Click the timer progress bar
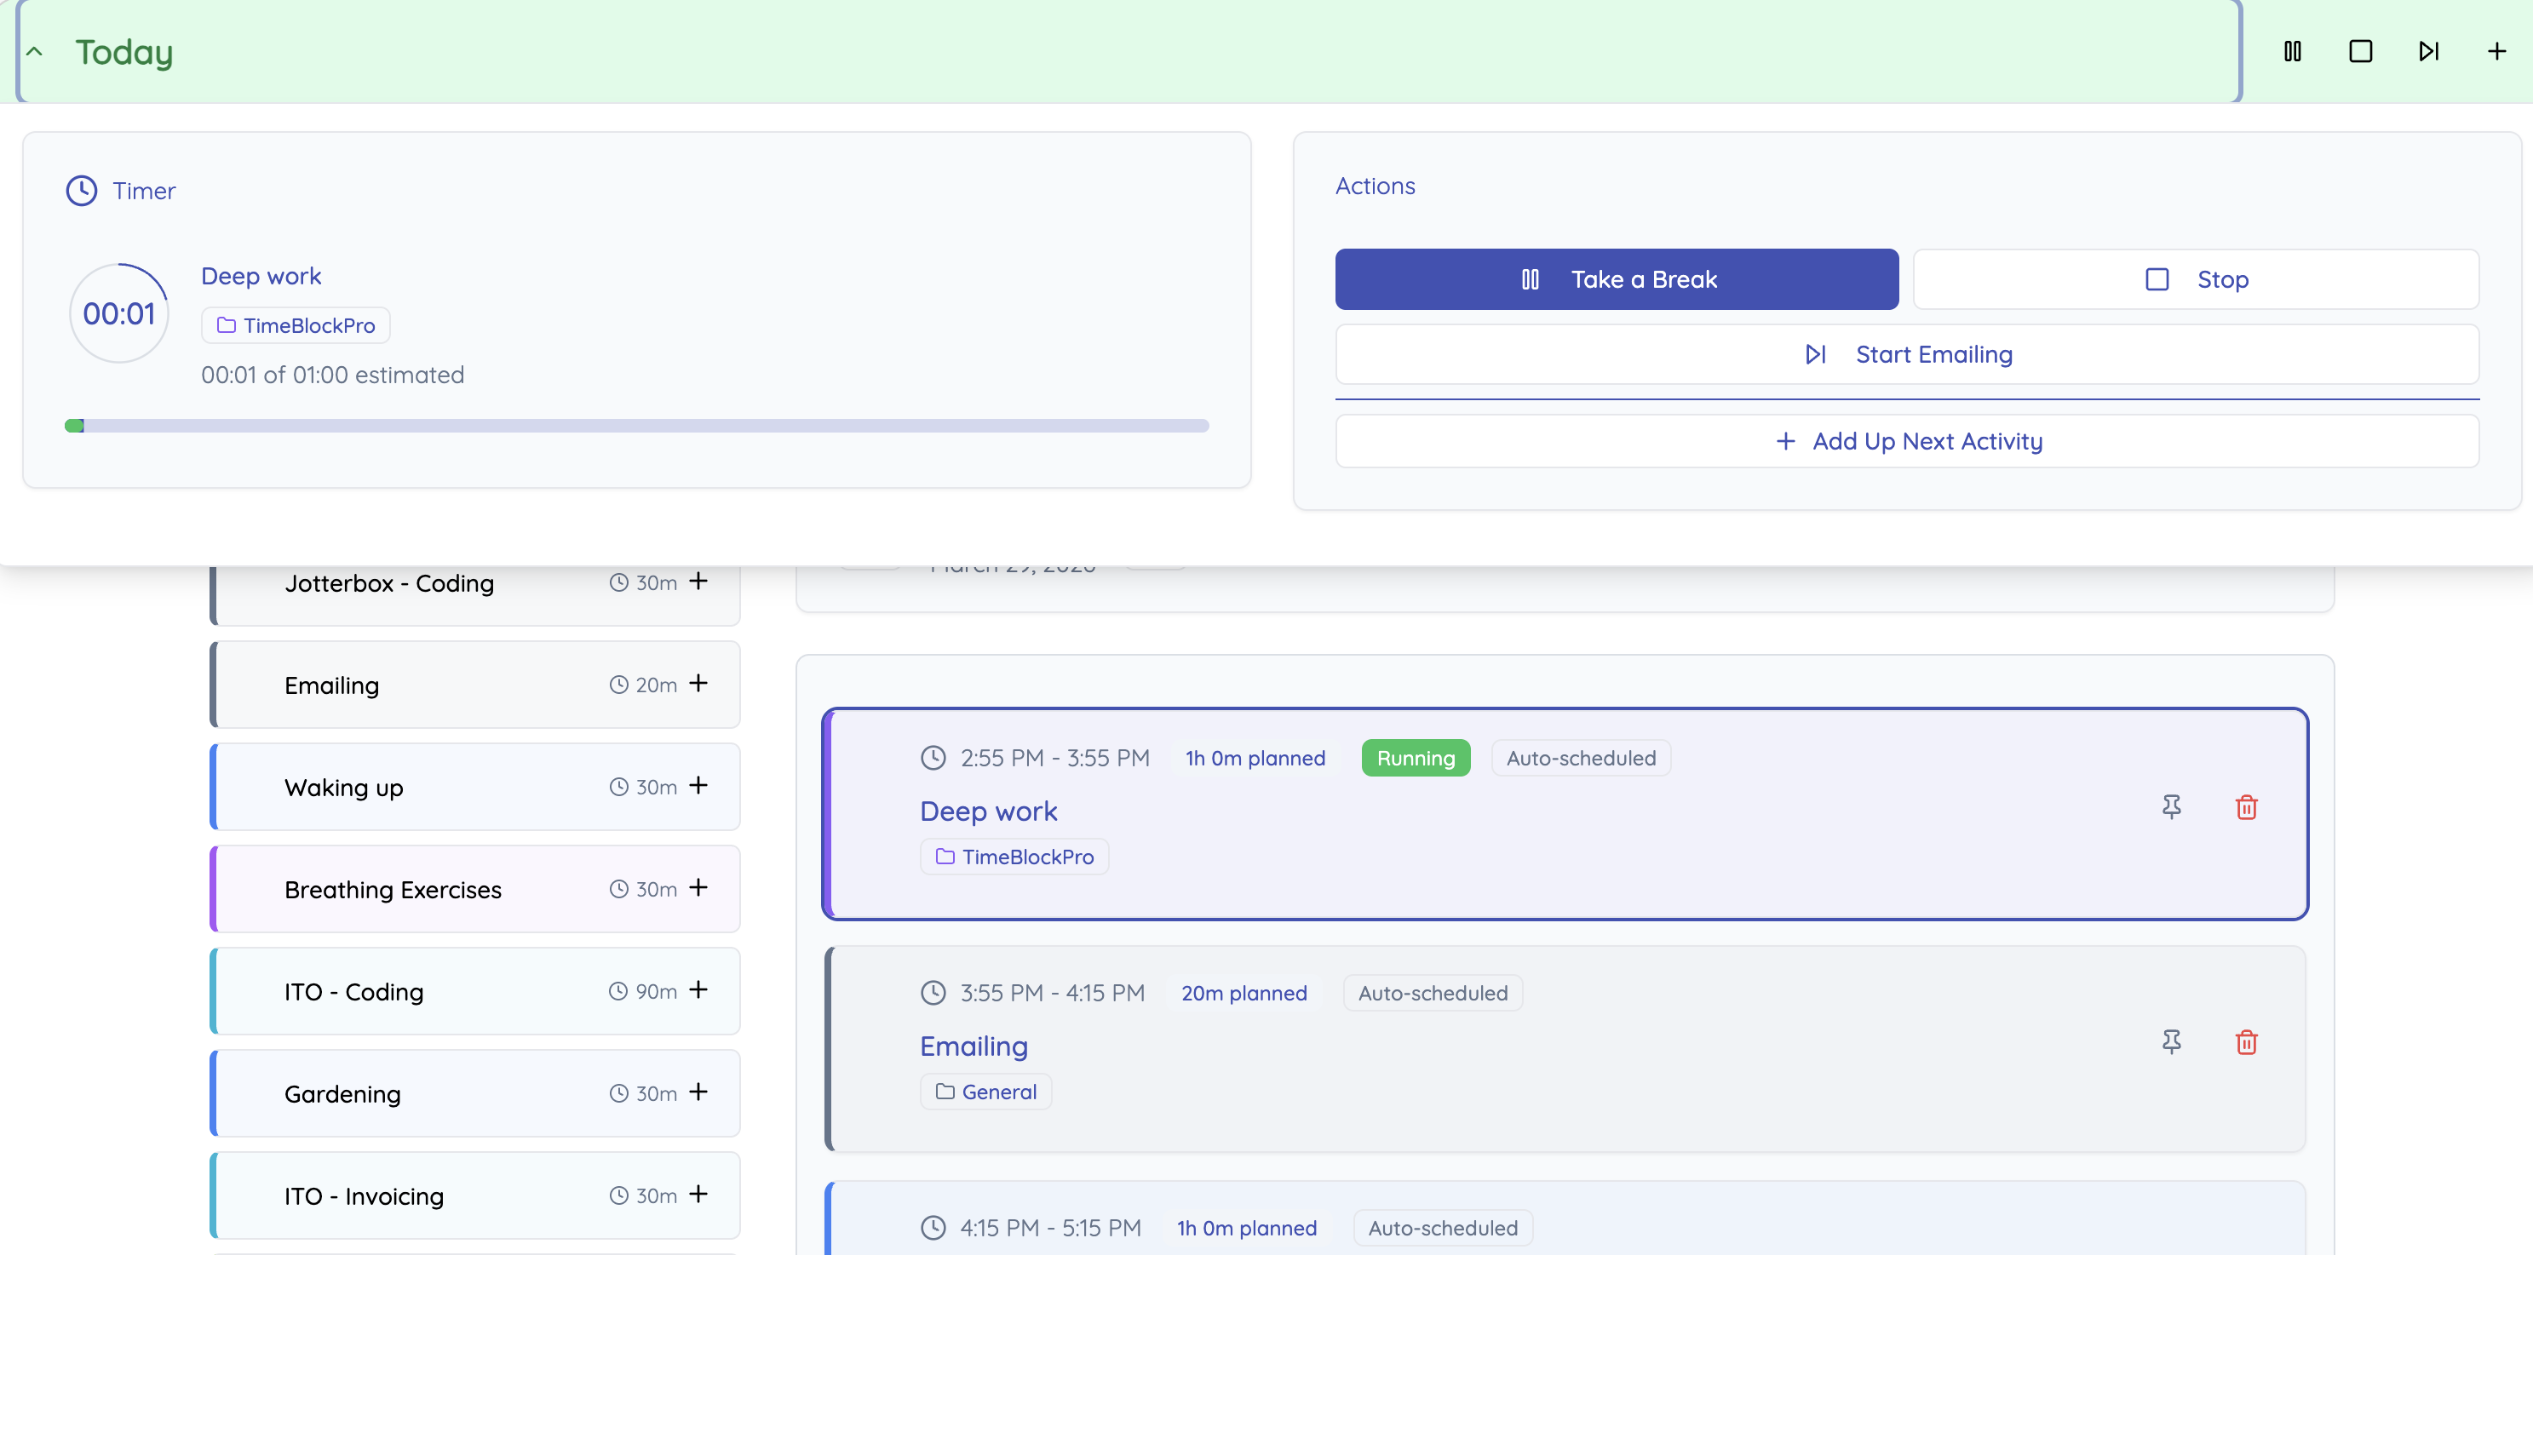The height and width of the screenshot is (1456, 2533). tap(636, 426)
